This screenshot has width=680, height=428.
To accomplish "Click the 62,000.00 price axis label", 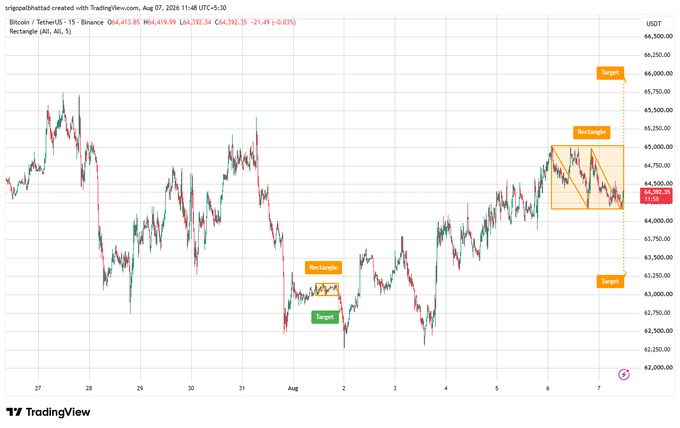I will [658, 368].
